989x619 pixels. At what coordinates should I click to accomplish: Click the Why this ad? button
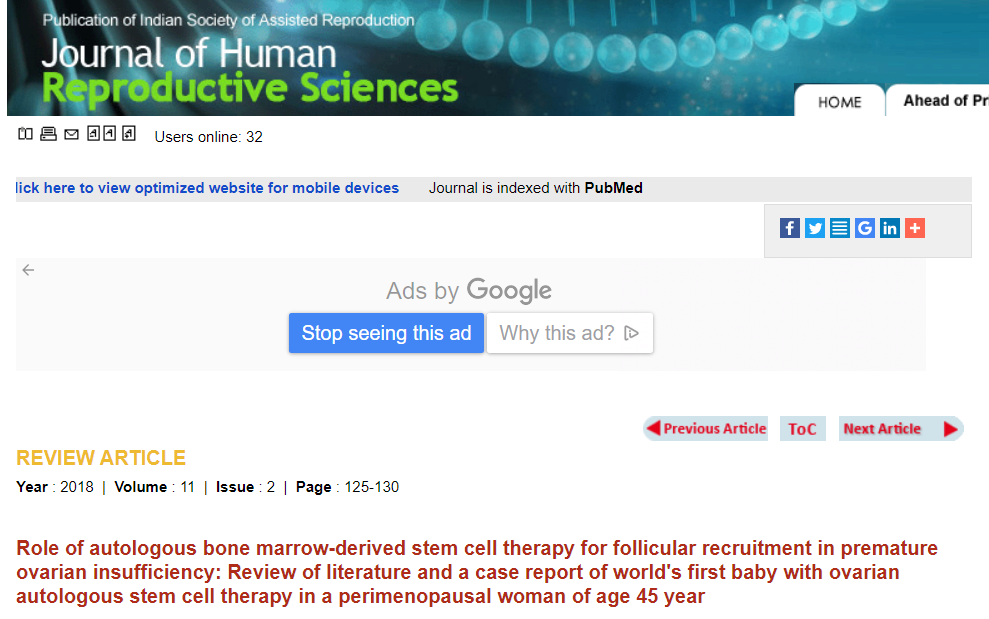[570, 333]
